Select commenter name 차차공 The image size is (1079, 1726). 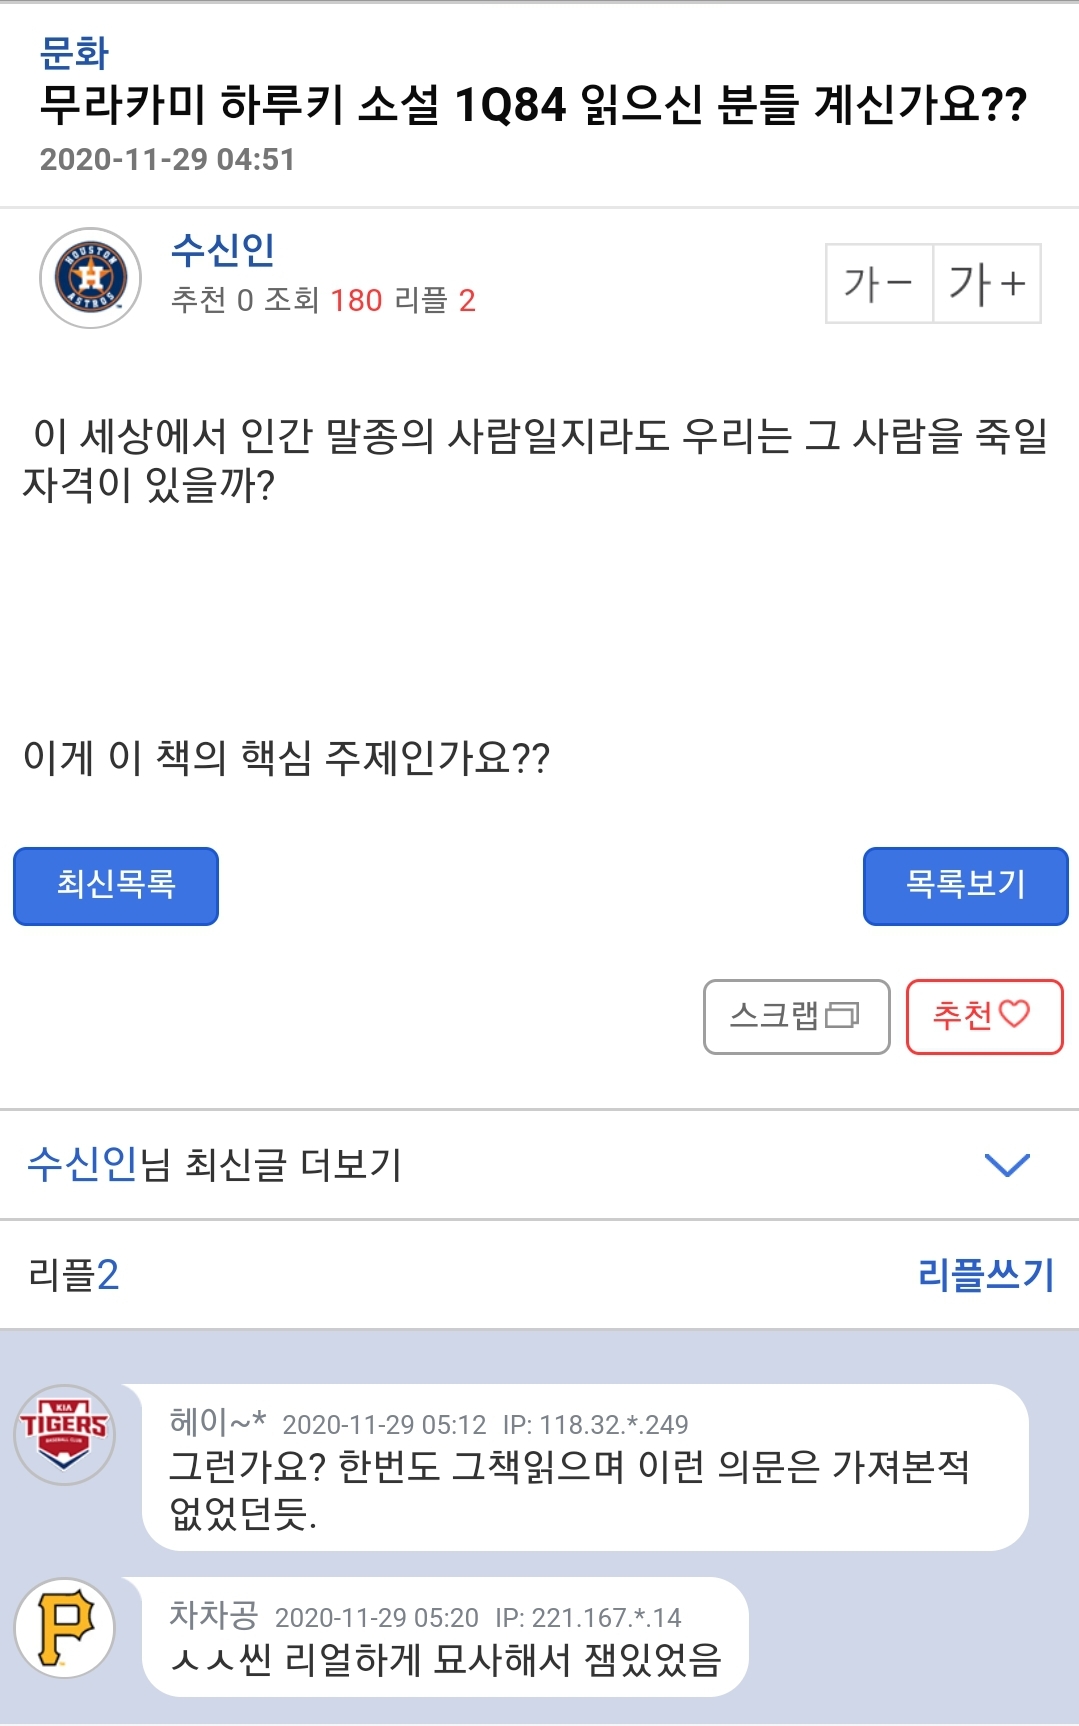coord(214,1614)
